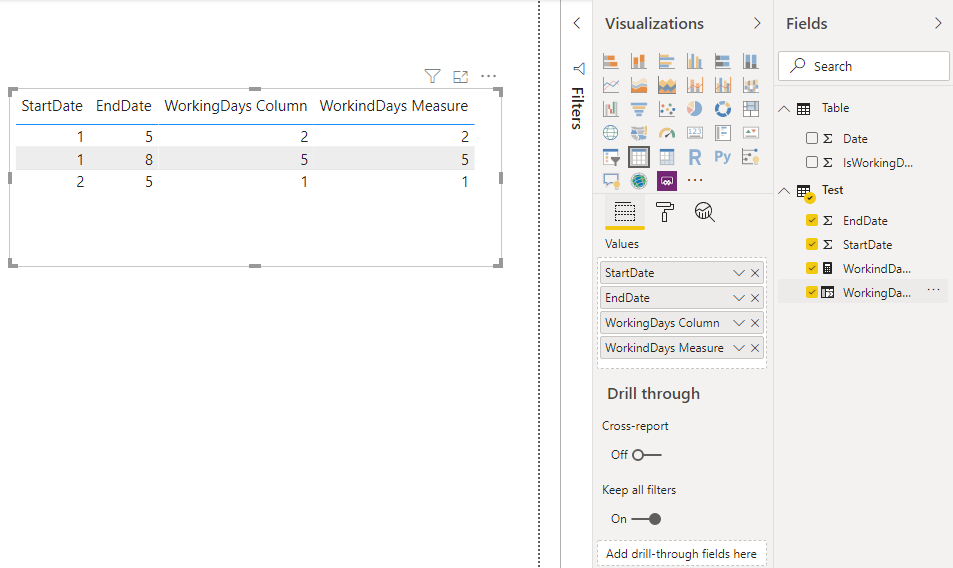Check the Date field checkbox
The width and height of the screenshot is (953, 568).
point(811,139)
